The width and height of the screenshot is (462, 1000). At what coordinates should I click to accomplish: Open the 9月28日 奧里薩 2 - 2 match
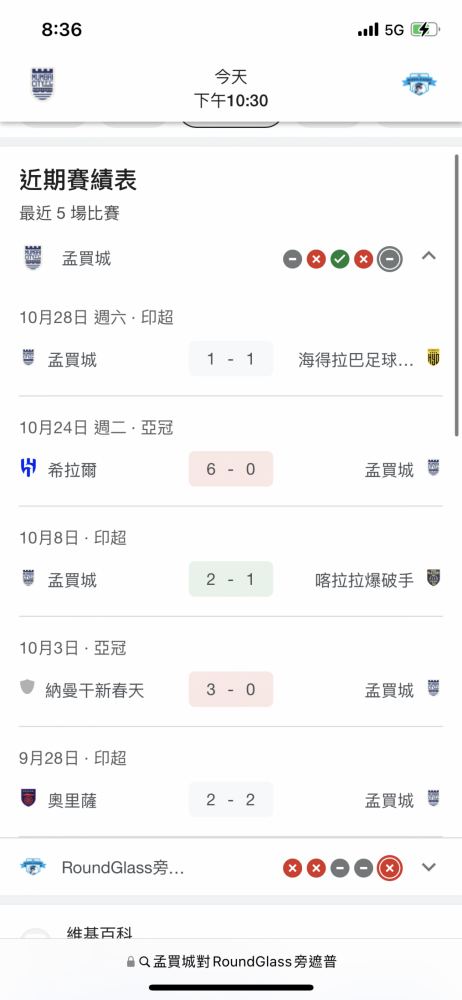[231, 782]
